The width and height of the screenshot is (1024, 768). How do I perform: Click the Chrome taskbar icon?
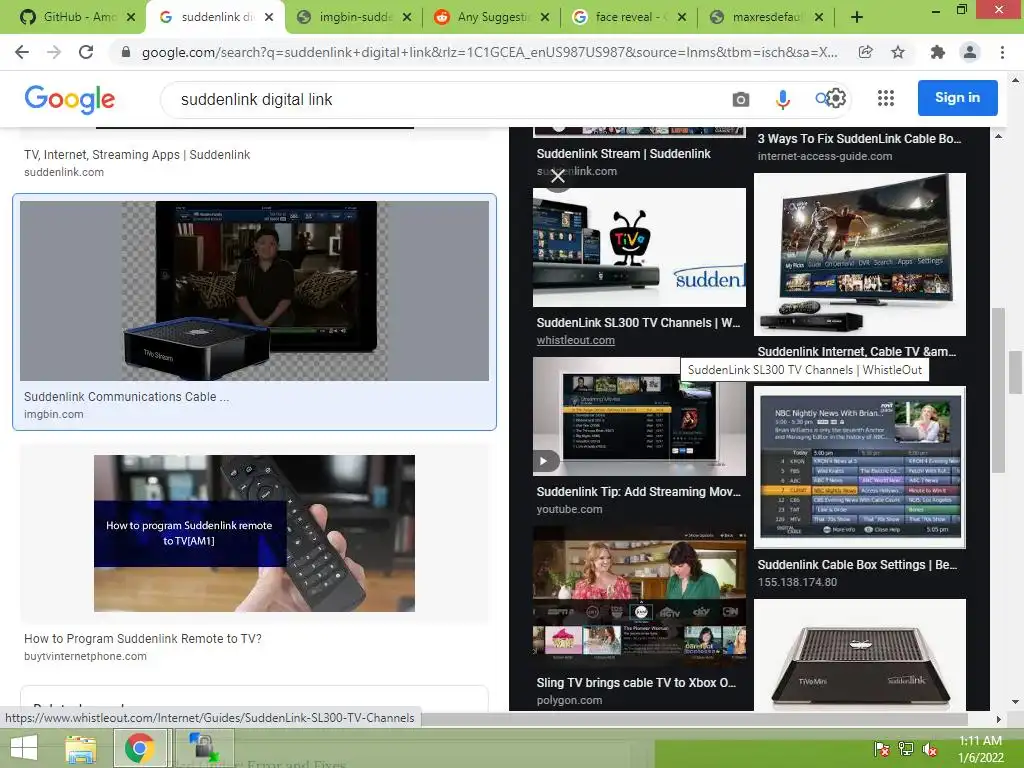pyautogui.click(x=140, y=748)
